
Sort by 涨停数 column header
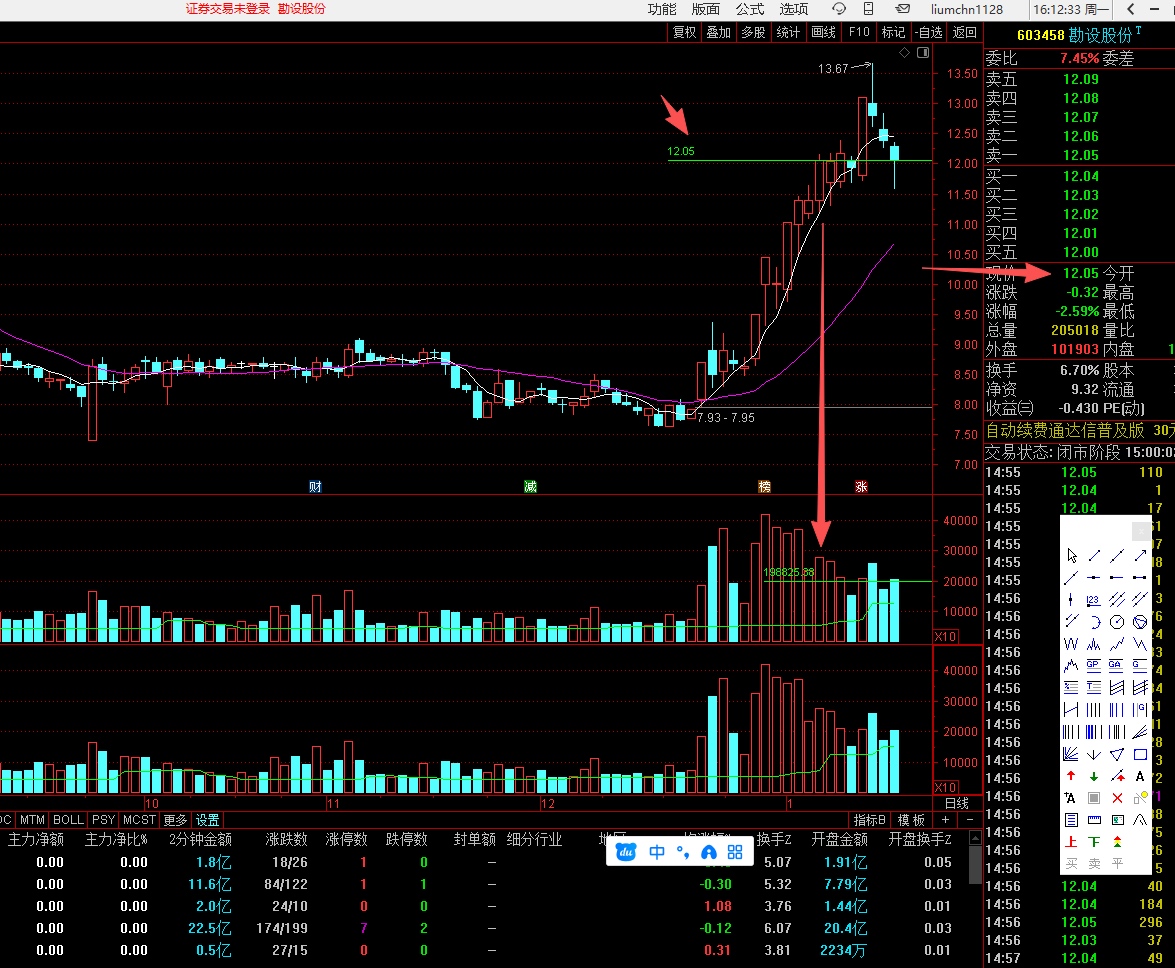[x=346, y=839]
